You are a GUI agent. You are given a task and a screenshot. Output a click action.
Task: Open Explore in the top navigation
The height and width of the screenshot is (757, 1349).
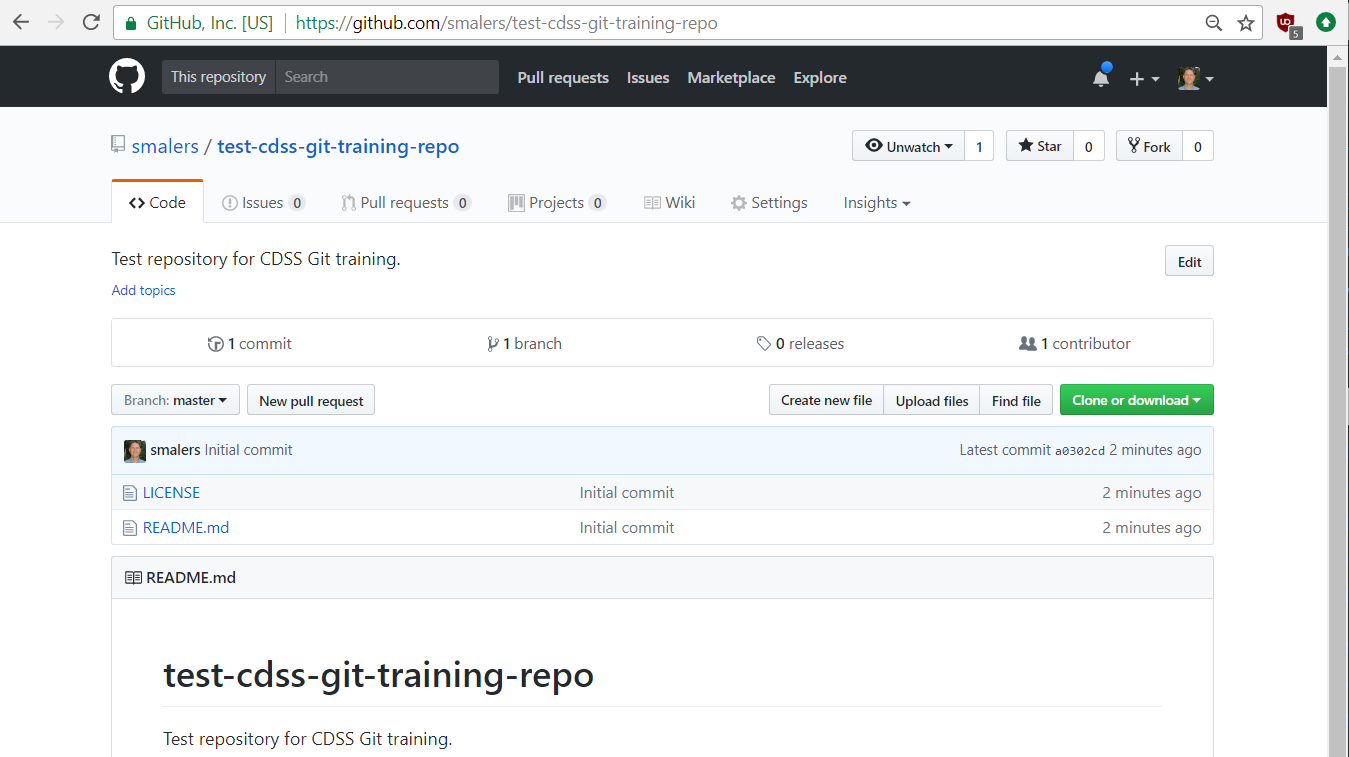tap(820, 77)
